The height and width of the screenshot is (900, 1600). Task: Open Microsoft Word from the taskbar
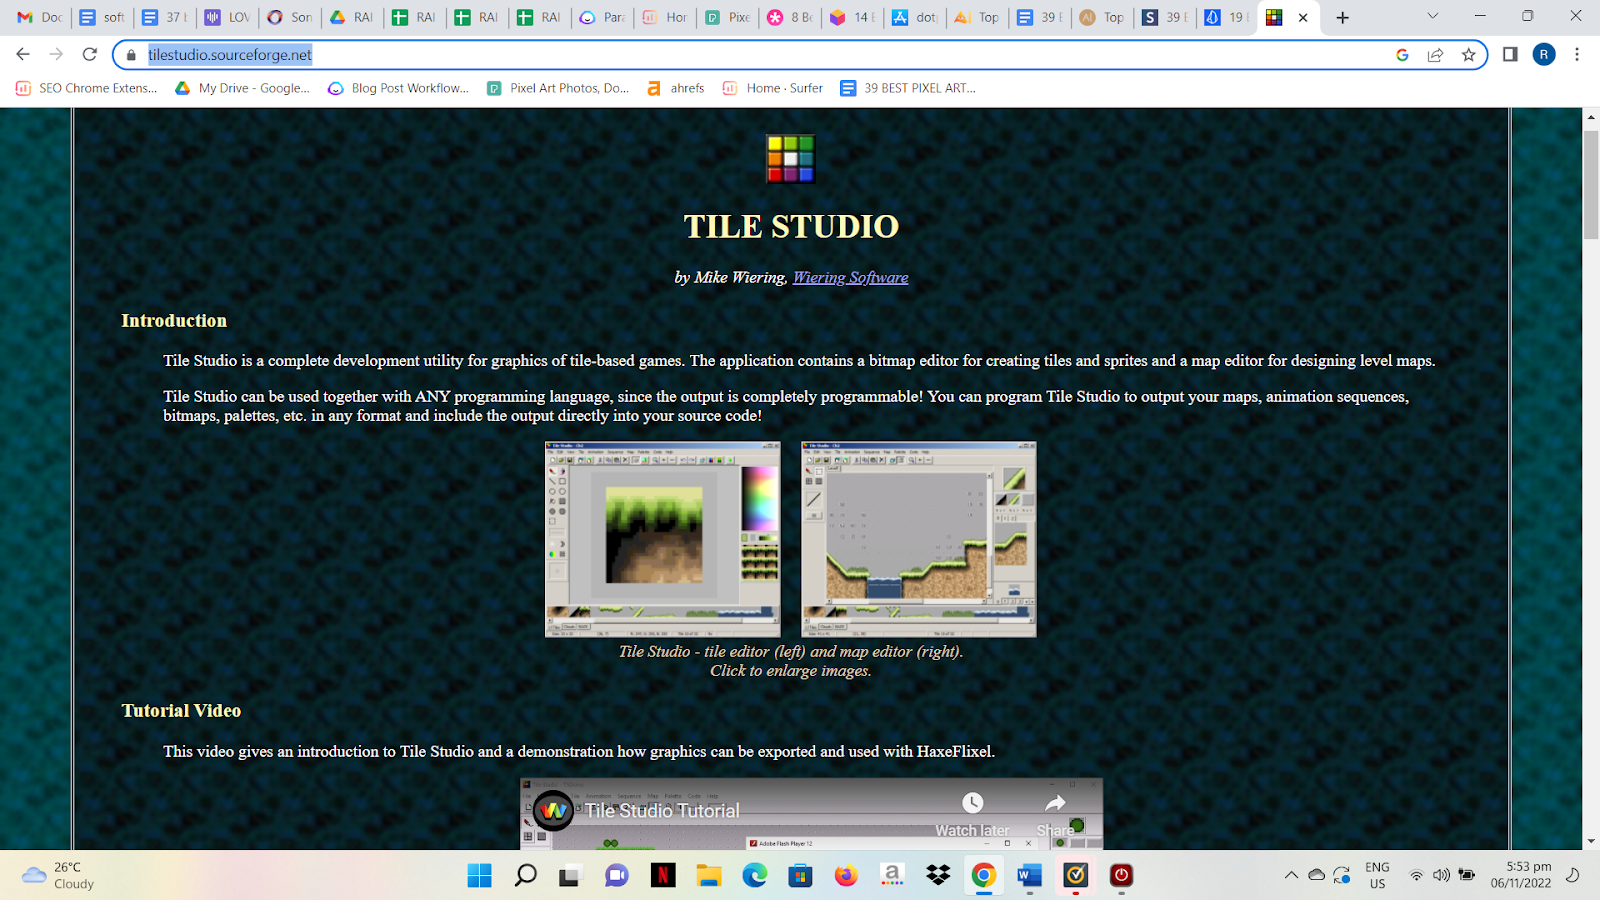tap(1030, 876)
